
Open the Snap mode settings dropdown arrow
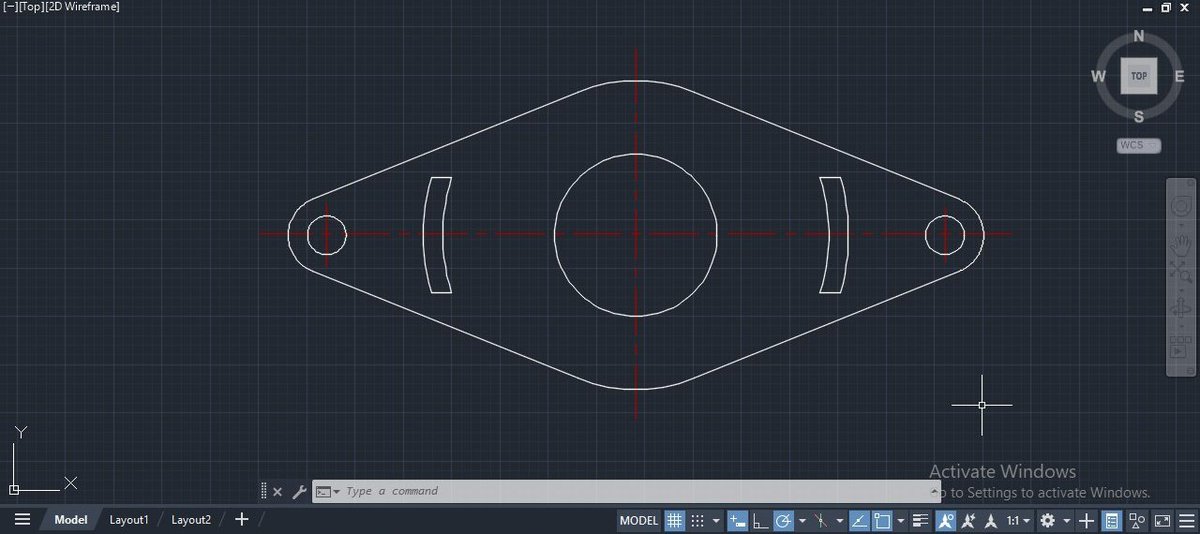point(716,520)
